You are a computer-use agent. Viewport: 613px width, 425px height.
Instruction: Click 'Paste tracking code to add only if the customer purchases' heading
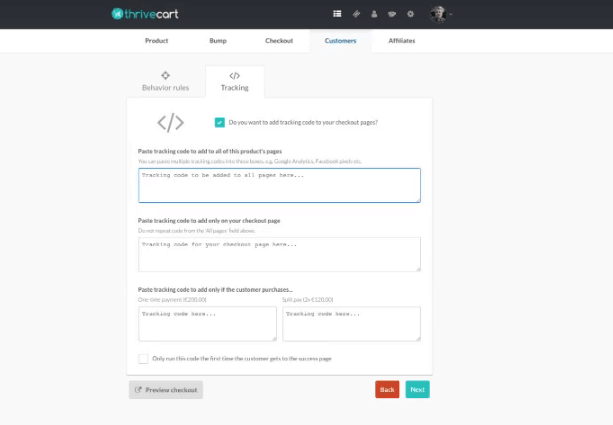pyautogui.click(x=215, y=290)
